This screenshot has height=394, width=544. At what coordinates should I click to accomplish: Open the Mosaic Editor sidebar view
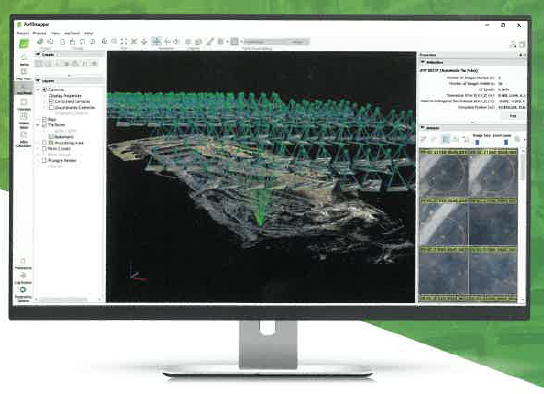[x=24, y=120]
